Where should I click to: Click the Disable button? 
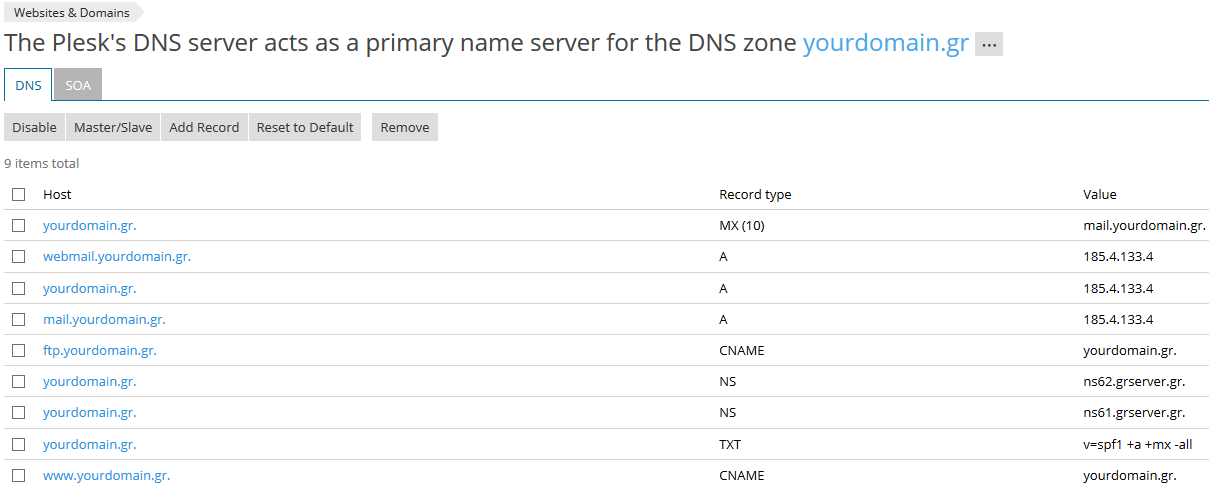point(34,127)
